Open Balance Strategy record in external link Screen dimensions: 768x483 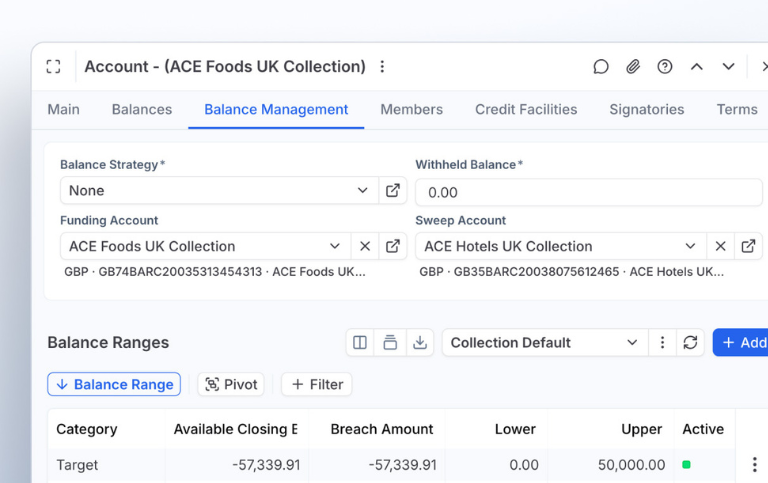393,191
